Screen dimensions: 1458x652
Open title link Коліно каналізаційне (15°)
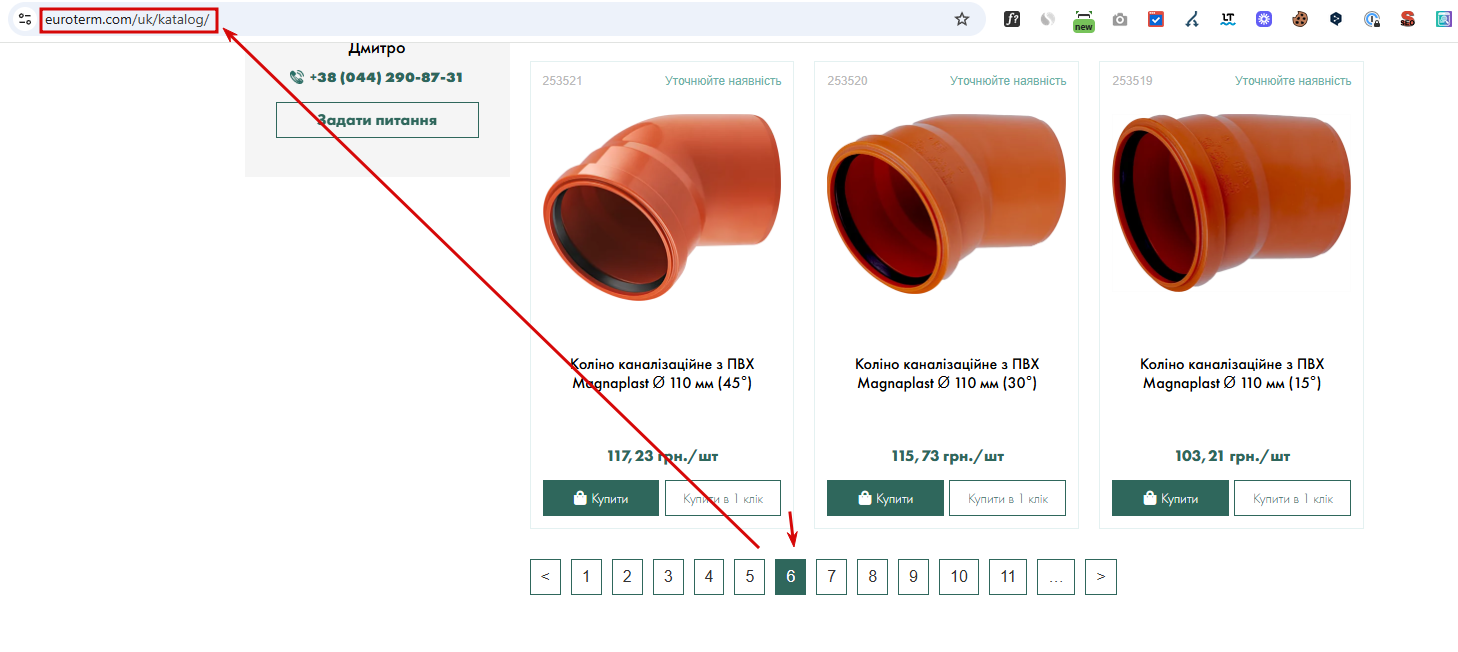pos(1232,374)
